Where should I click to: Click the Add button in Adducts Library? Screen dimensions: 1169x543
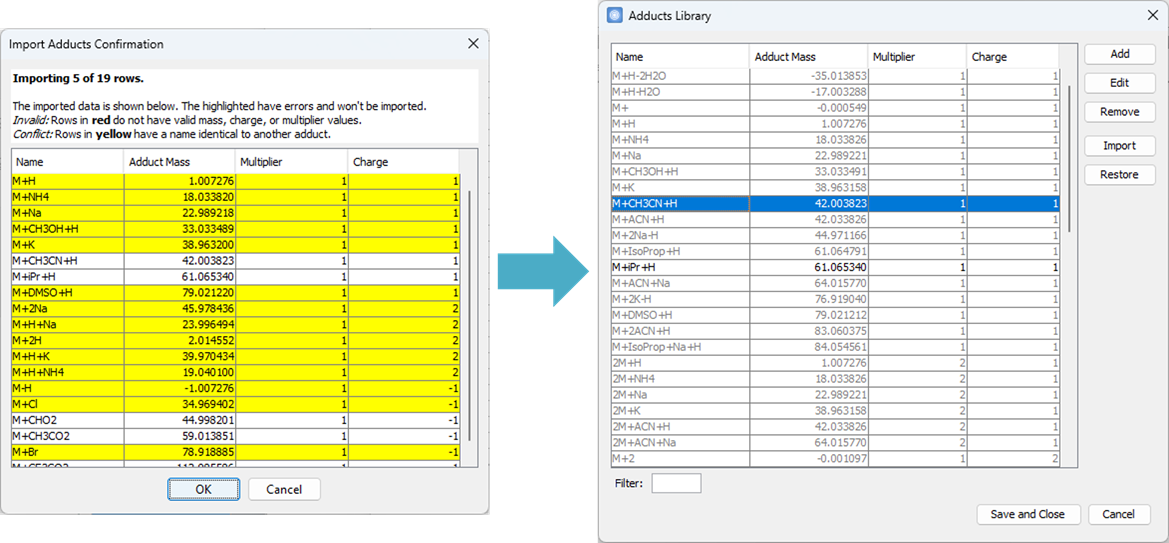[x=1119, y=54]
